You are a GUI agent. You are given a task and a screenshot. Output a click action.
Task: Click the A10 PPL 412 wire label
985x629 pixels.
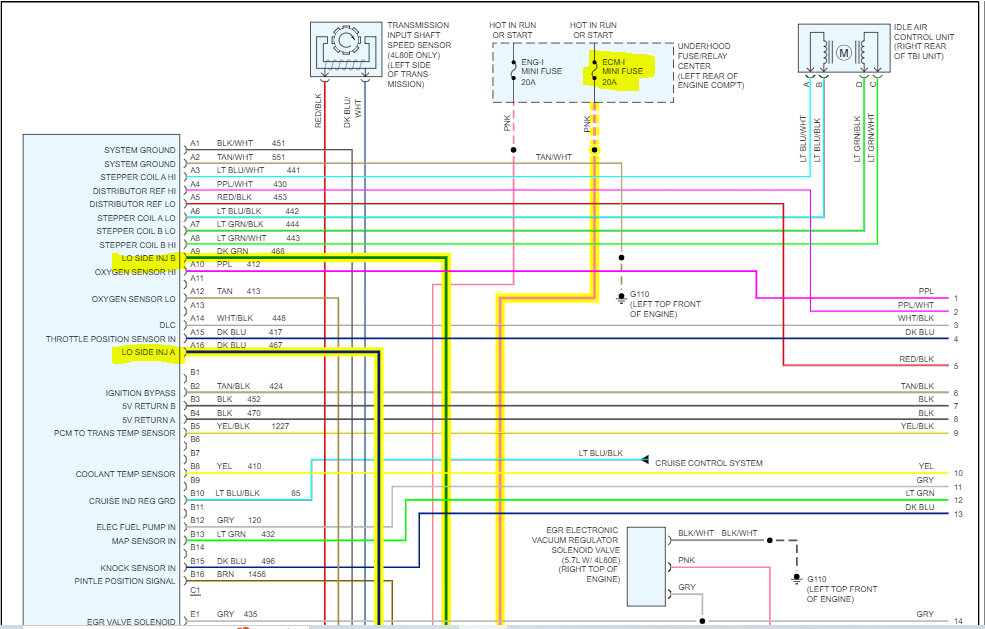pos(225,265)
